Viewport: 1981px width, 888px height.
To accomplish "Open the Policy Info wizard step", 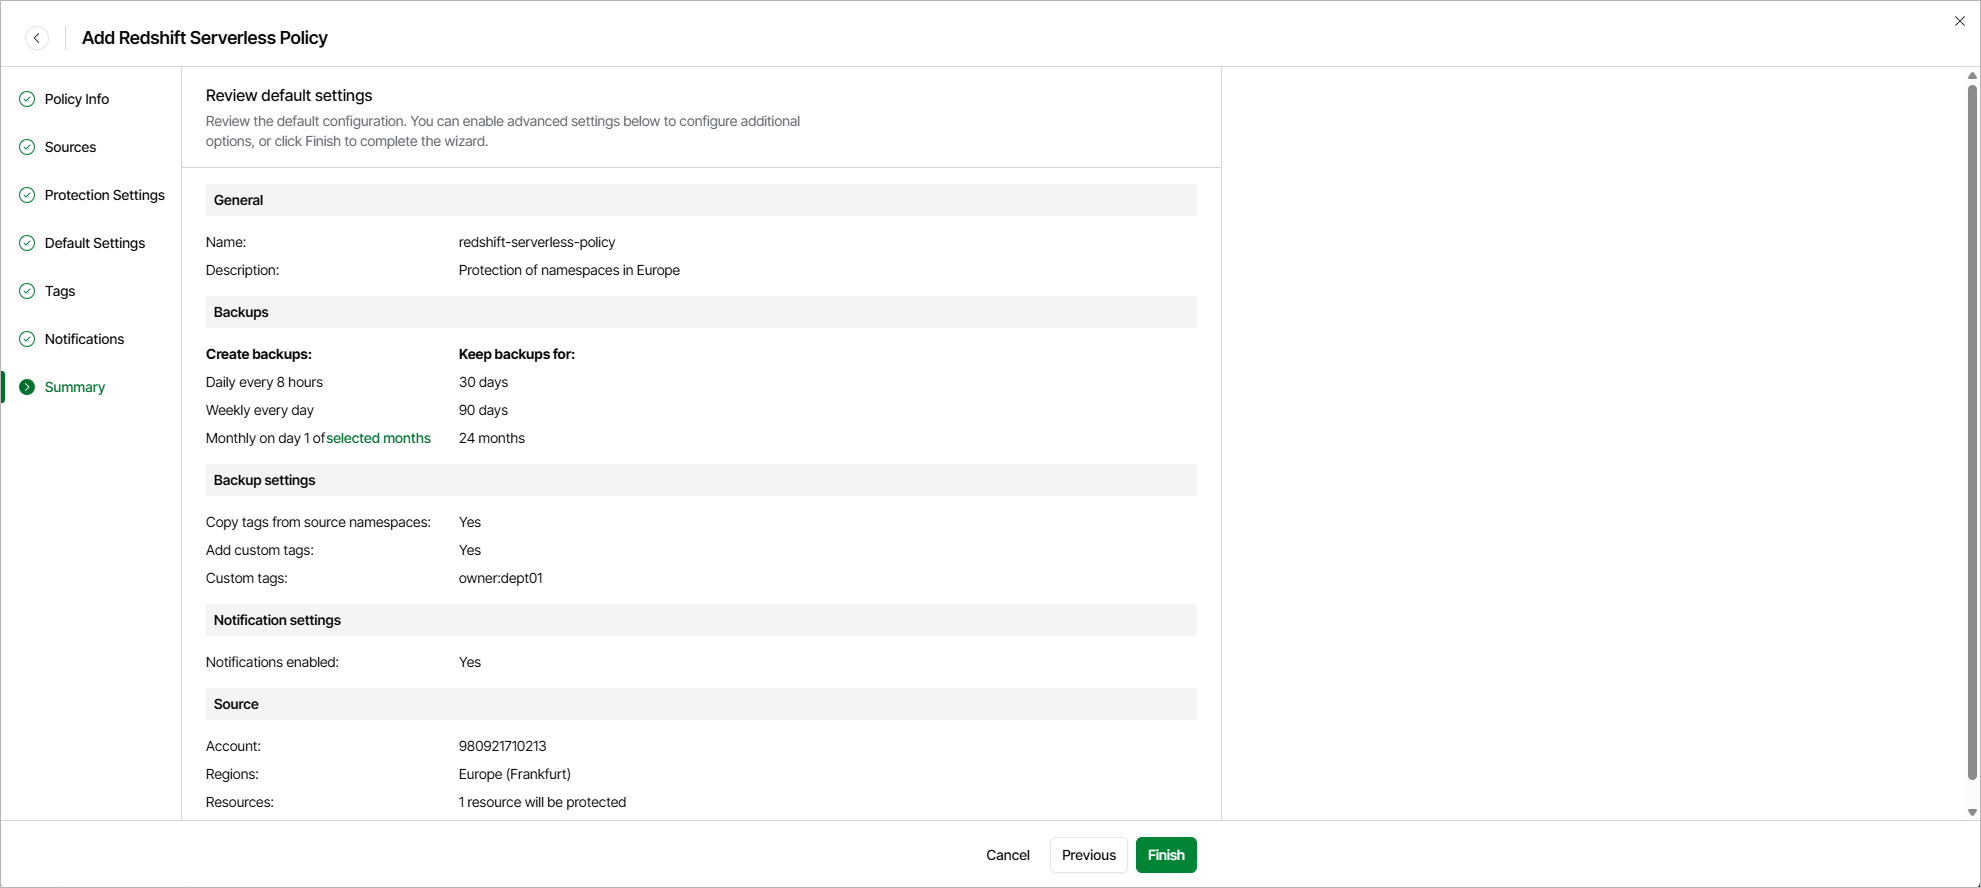I will click(x=77, y=99).
